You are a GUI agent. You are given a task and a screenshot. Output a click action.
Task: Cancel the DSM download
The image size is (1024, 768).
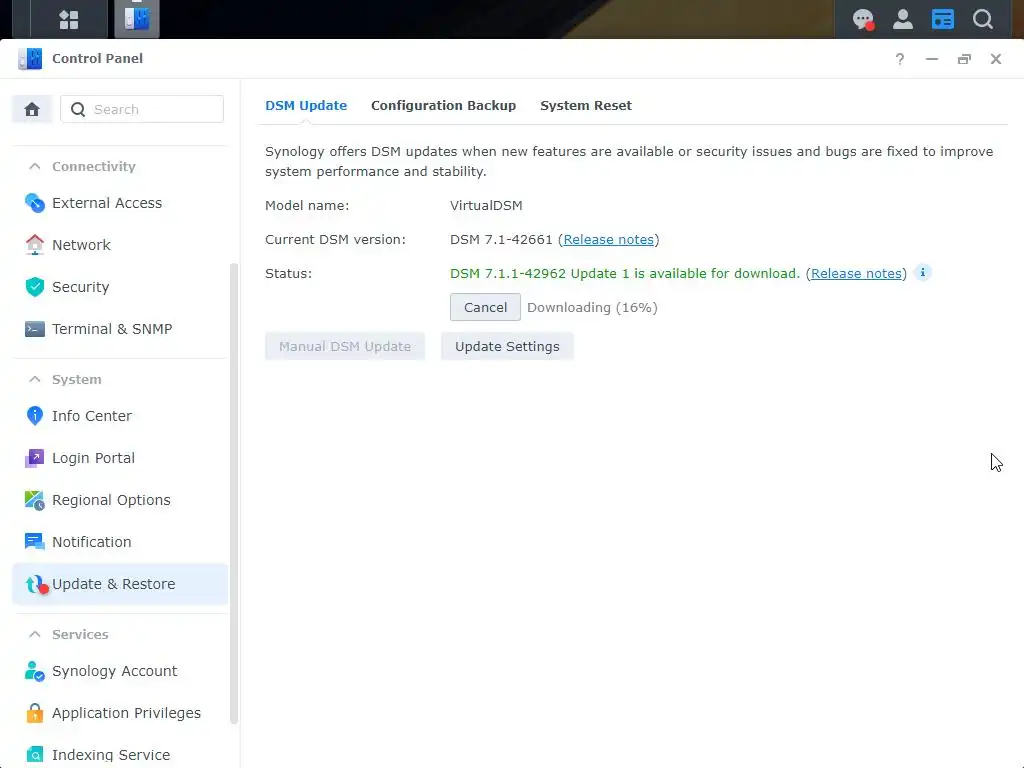click(485, 307)
